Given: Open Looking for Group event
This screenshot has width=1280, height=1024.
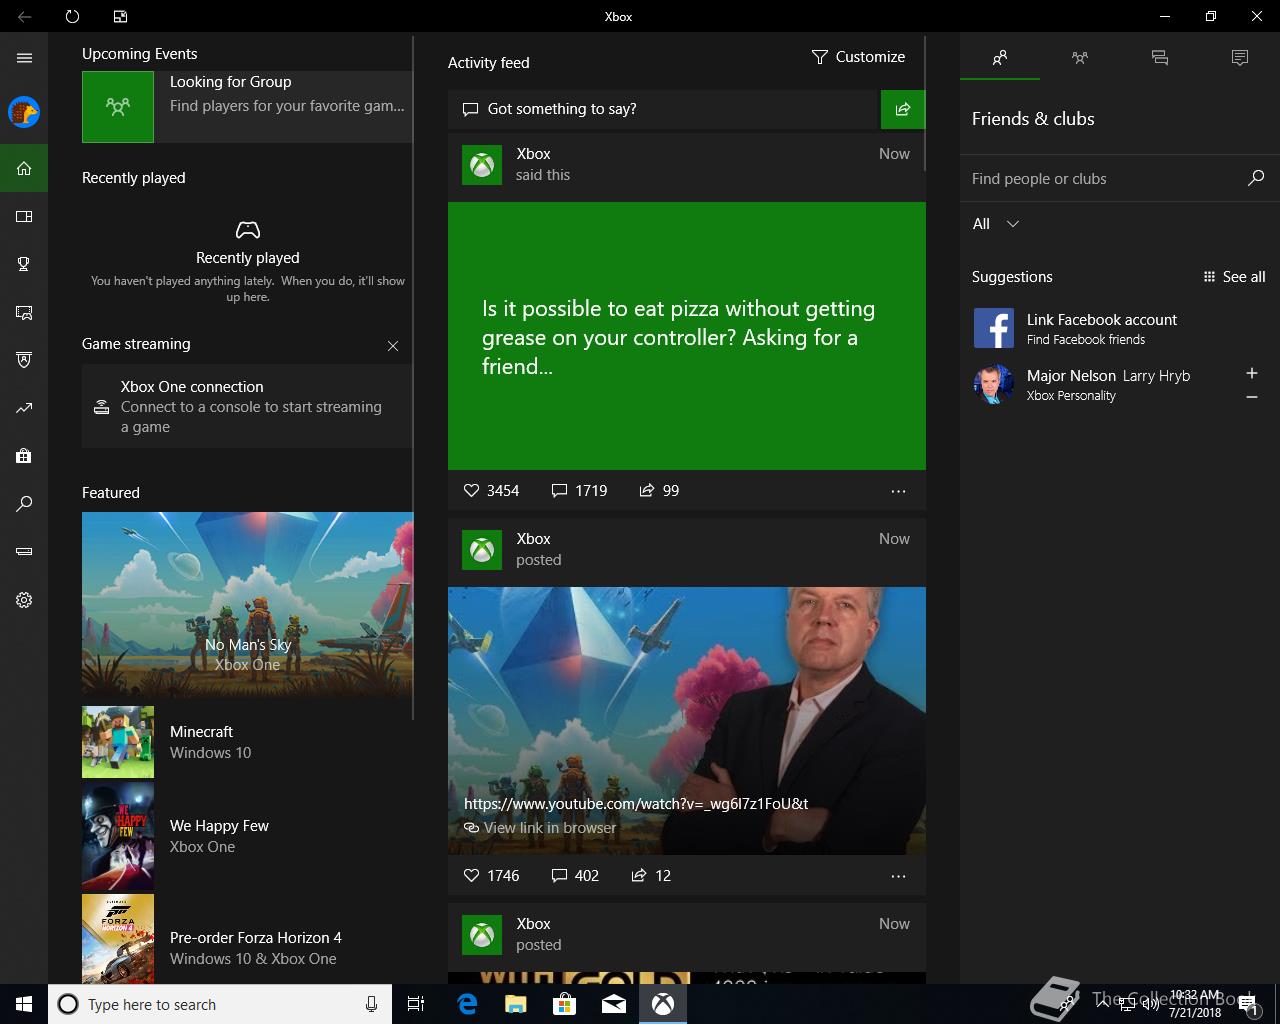Looking at the screenshot, I should tap(247, 107).
